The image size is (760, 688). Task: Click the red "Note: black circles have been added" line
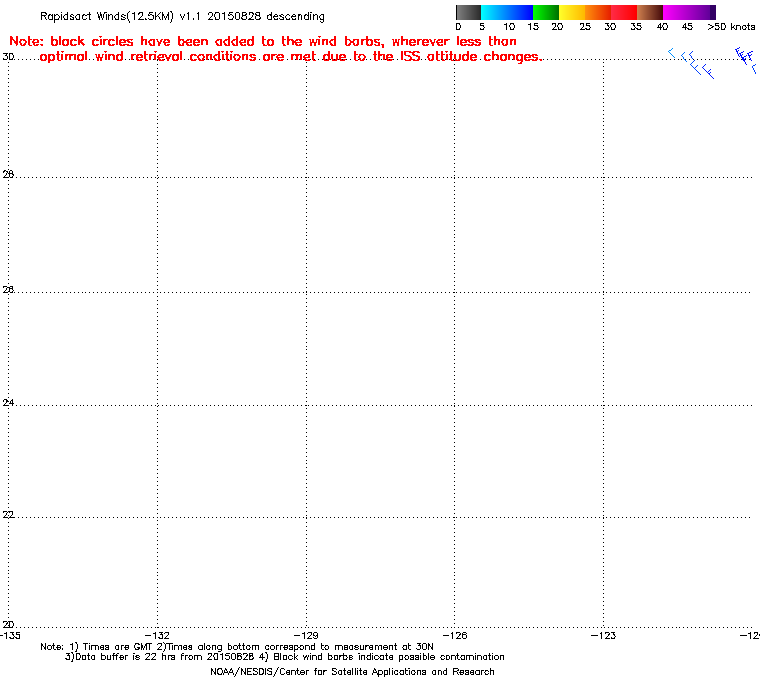tap(263, 41)
